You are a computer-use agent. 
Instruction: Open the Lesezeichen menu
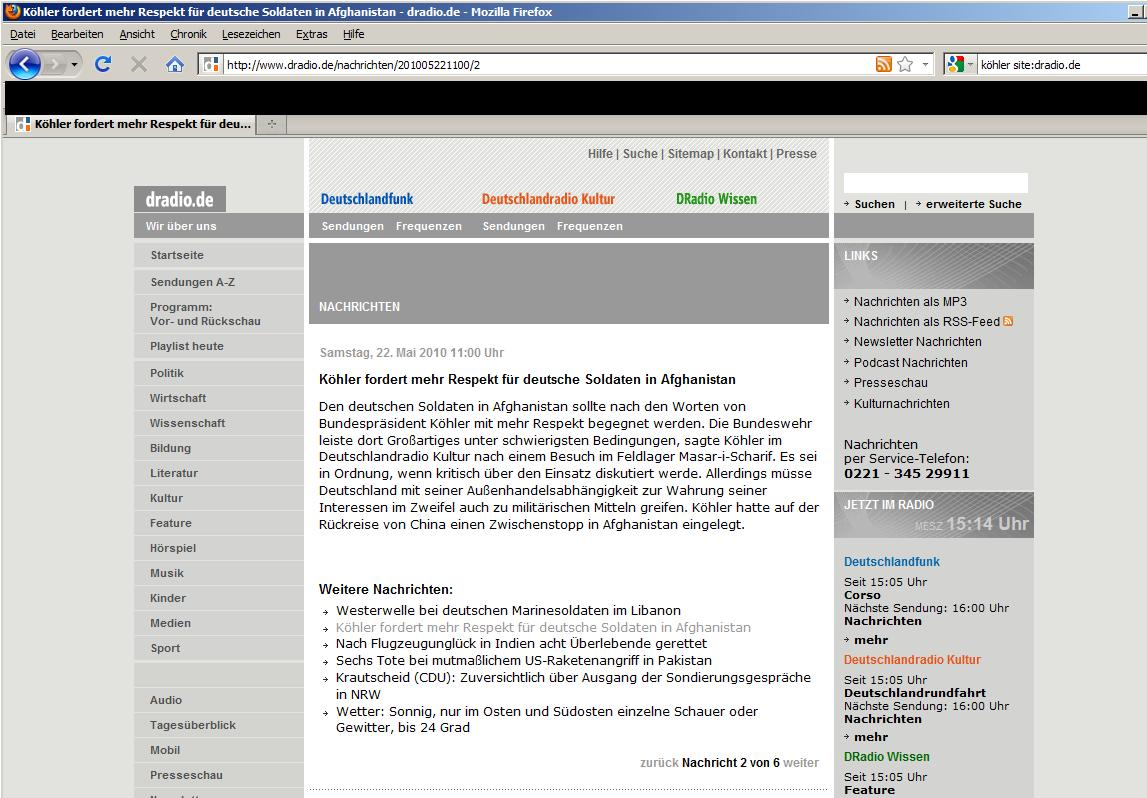(x=251, y=34)
